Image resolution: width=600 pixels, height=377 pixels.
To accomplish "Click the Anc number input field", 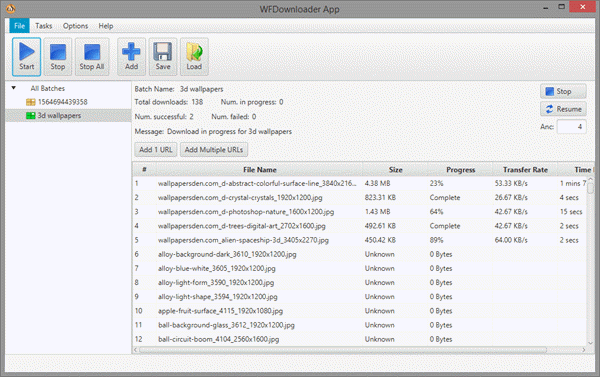I will (x=571, y=127).
